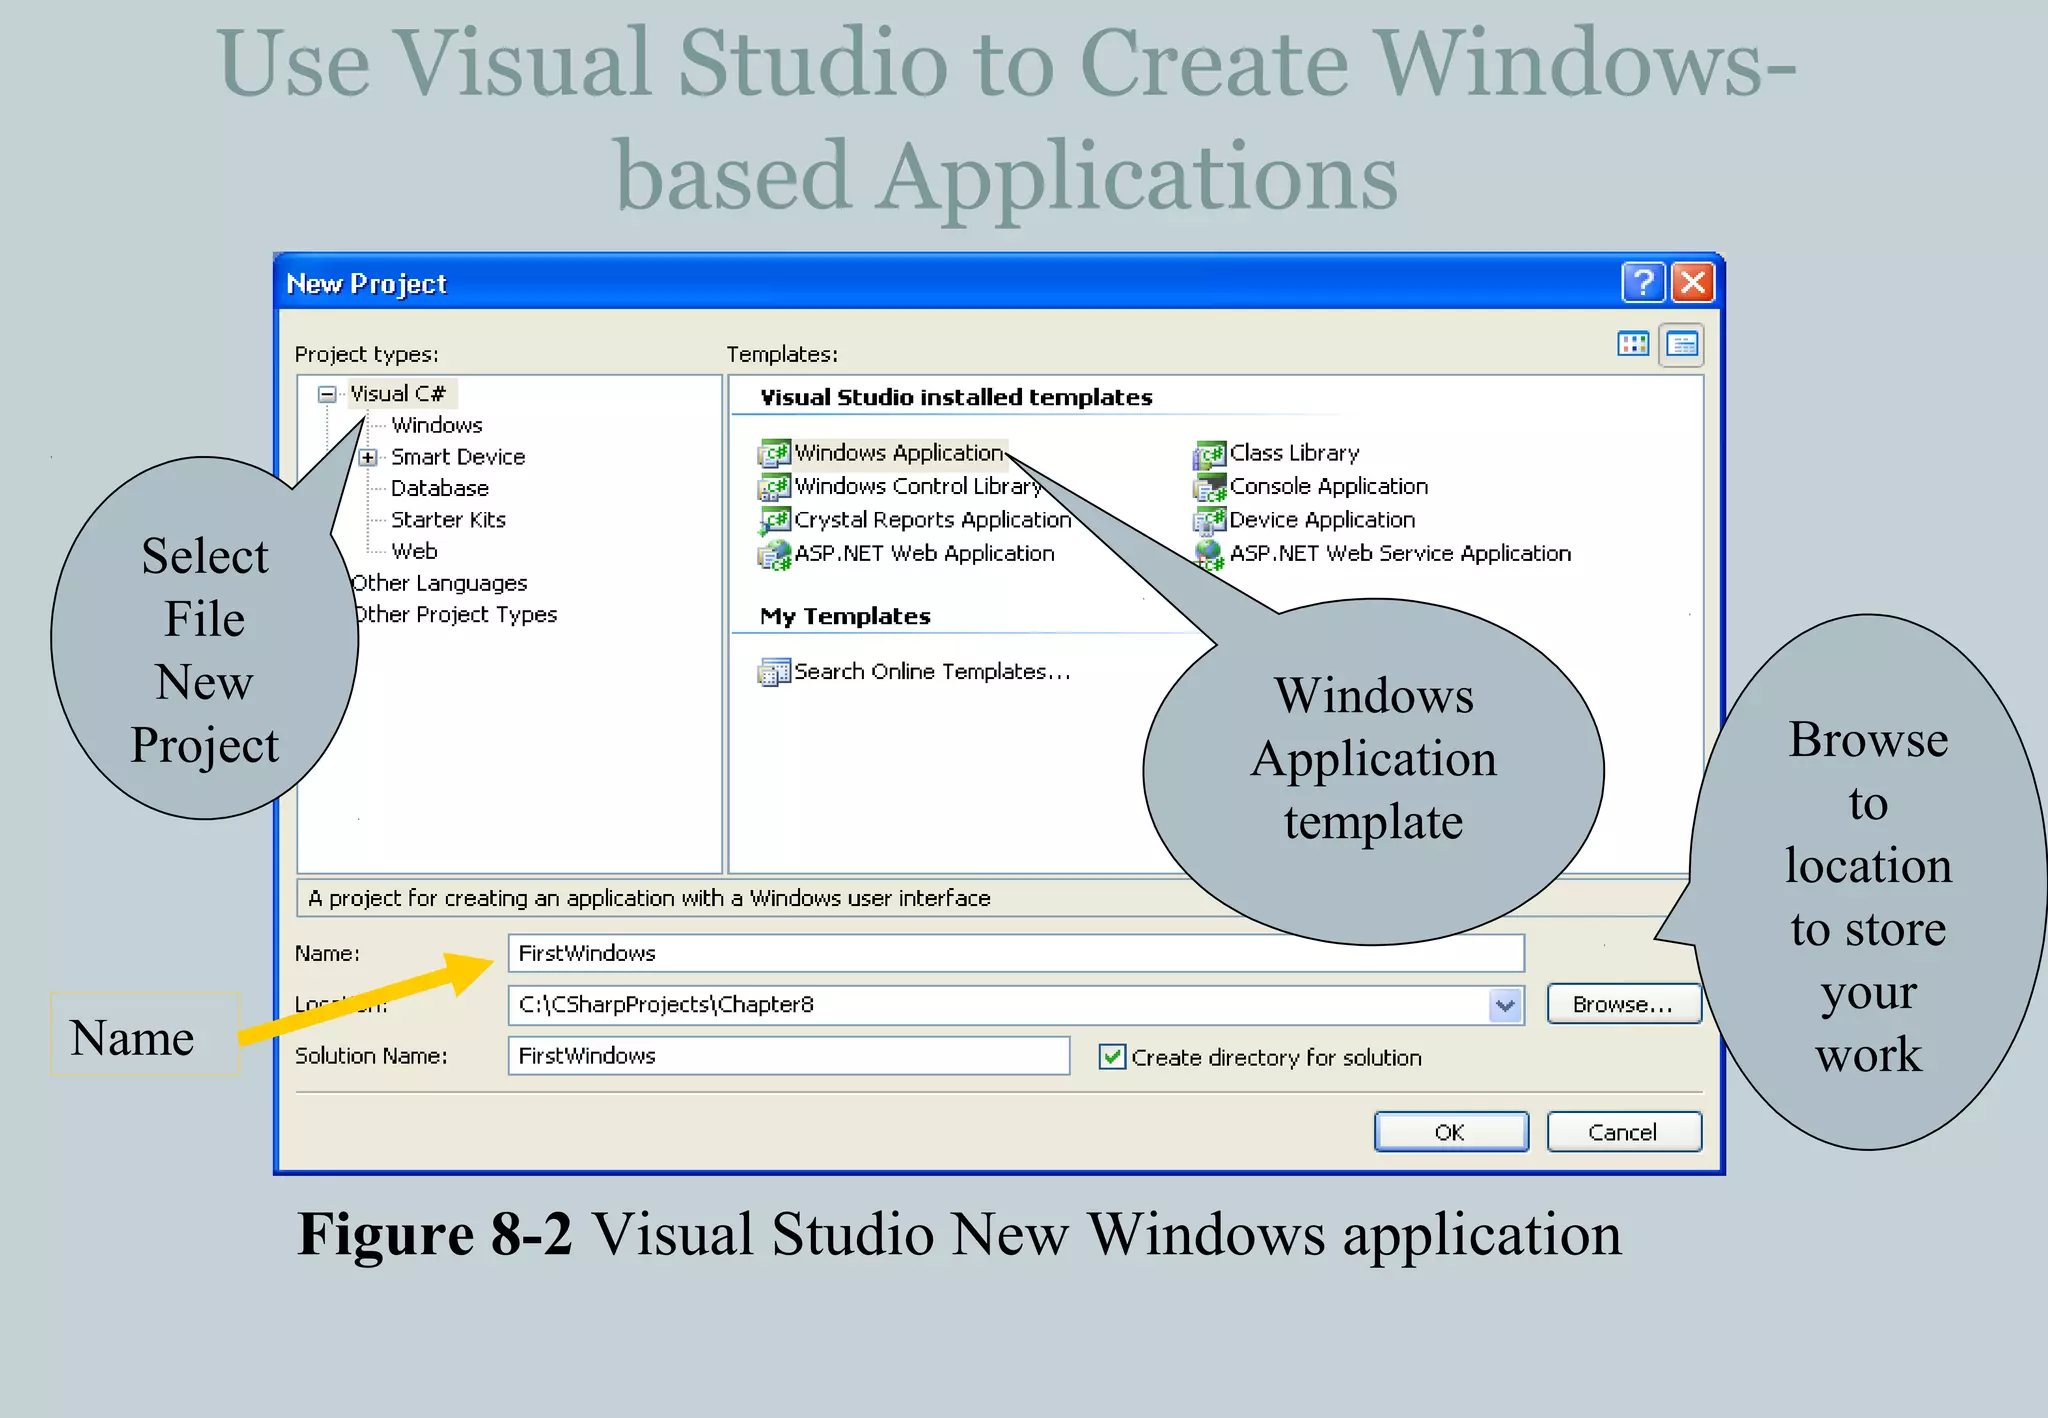Click the Class Library template label
Viewport: 2048px width, 1418px height.
click(x=1295, y=453)
